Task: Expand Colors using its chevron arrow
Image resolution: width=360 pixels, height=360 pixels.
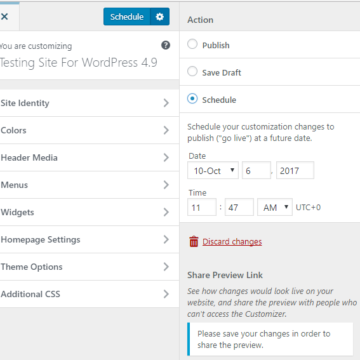Action: point(166,130)
